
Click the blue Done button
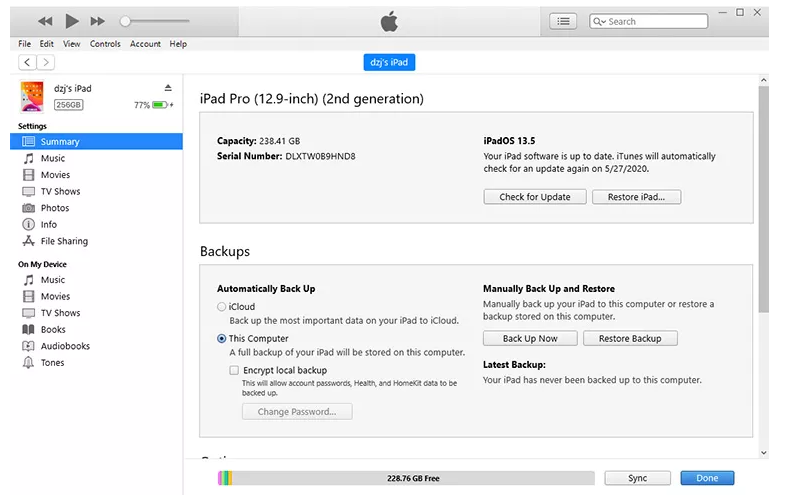point(707,478)
